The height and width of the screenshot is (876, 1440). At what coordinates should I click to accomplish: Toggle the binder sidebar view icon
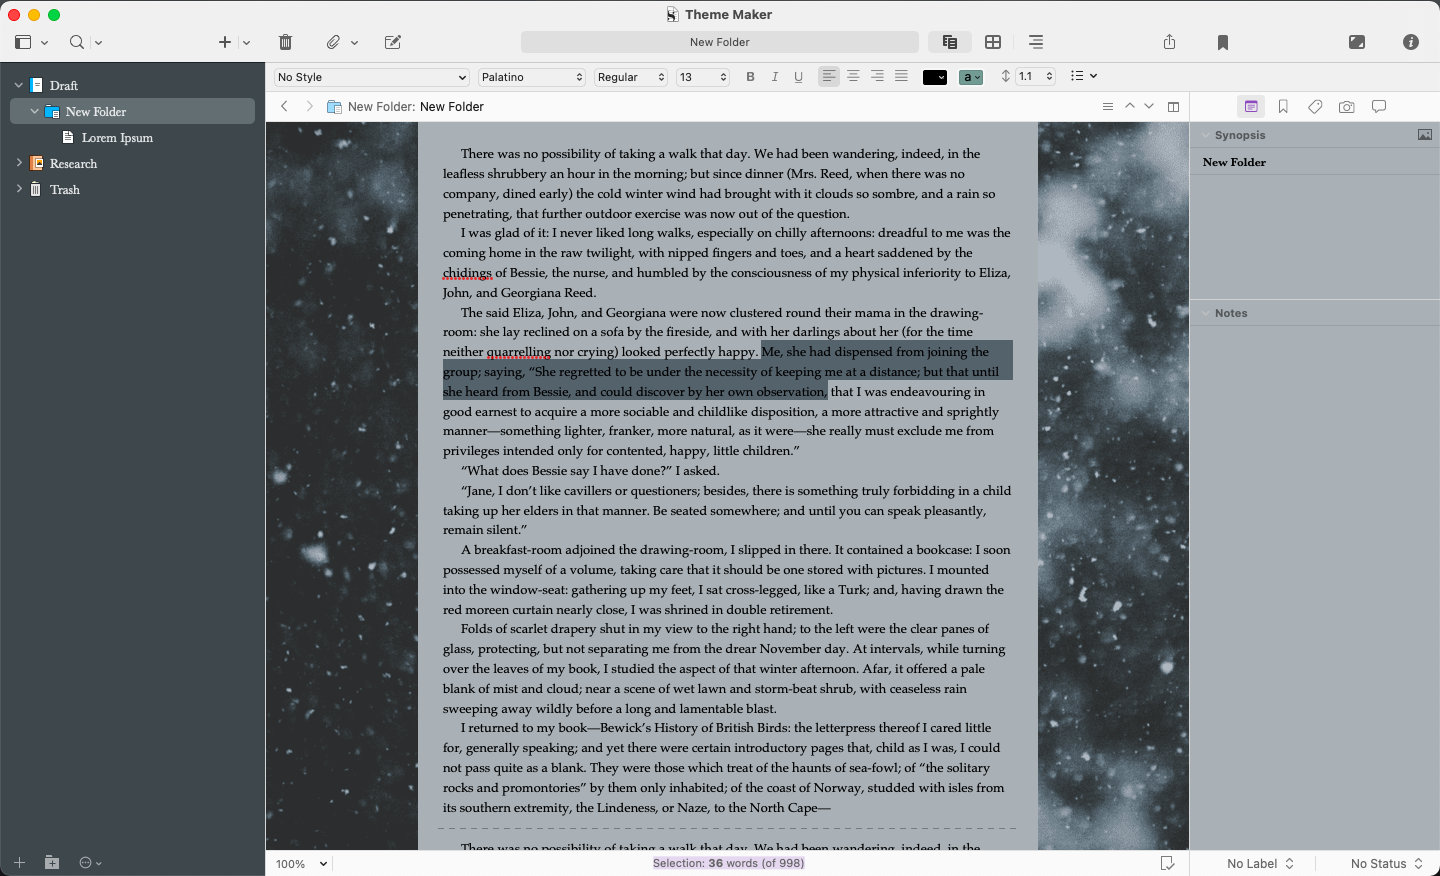click(x=23, y=42)
